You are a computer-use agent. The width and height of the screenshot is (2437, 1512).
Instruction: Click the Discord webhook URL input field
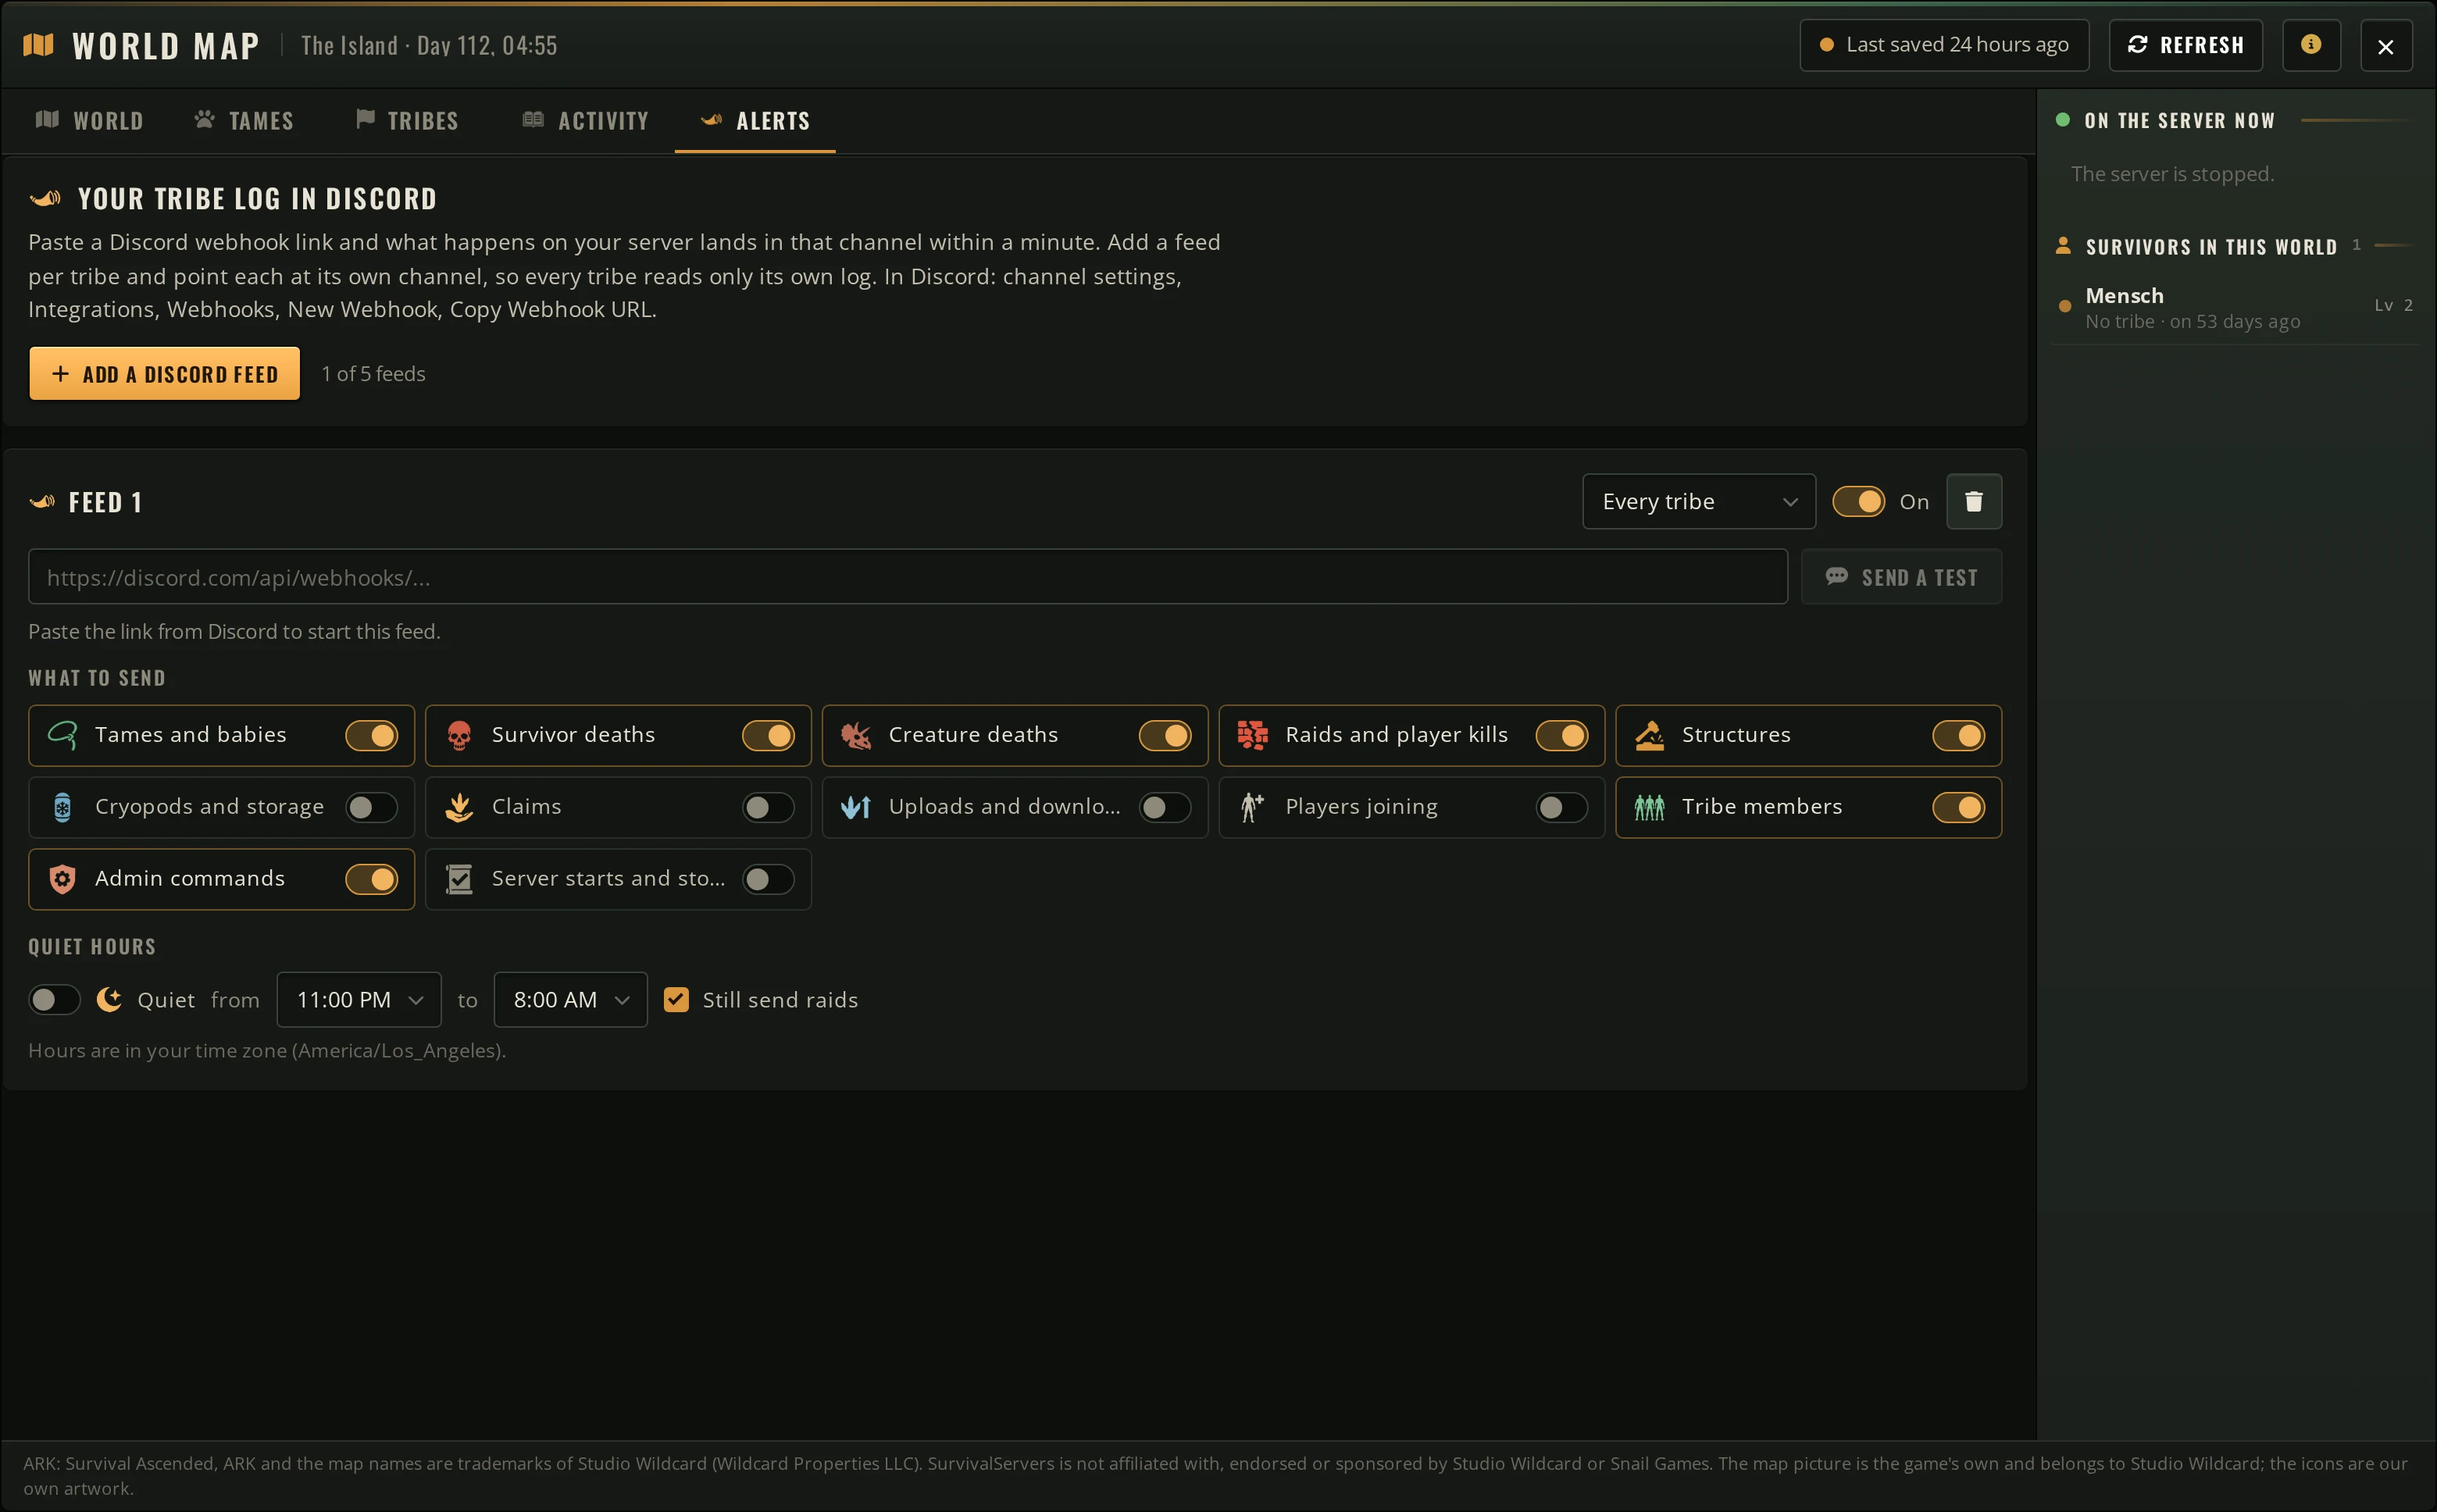(907, 577)
